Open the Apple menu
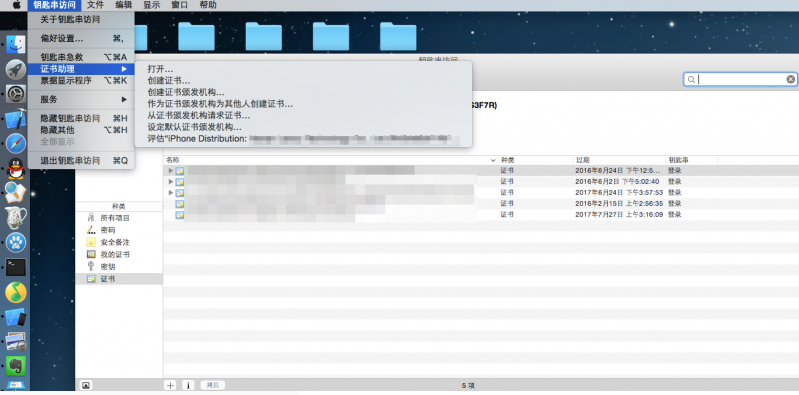The width and height of the screenshot is (799, 395). click(x=16, y=5)
